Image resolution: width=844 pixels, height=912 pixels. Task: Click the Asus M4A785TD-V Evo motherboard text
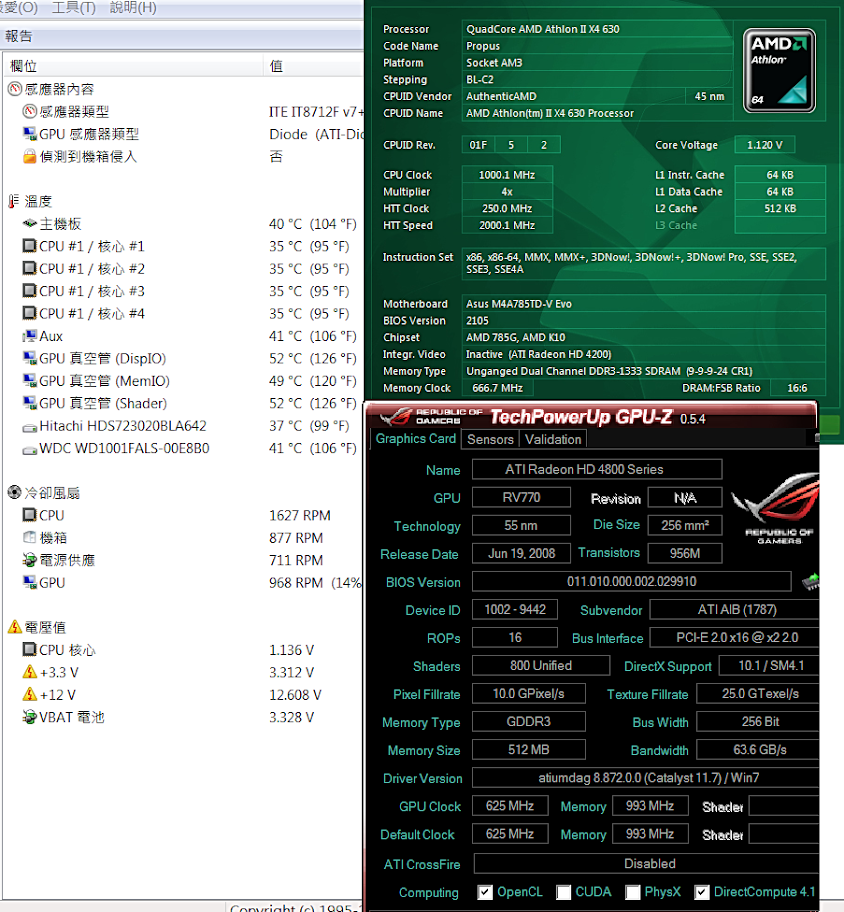click(x=519, y=304)
